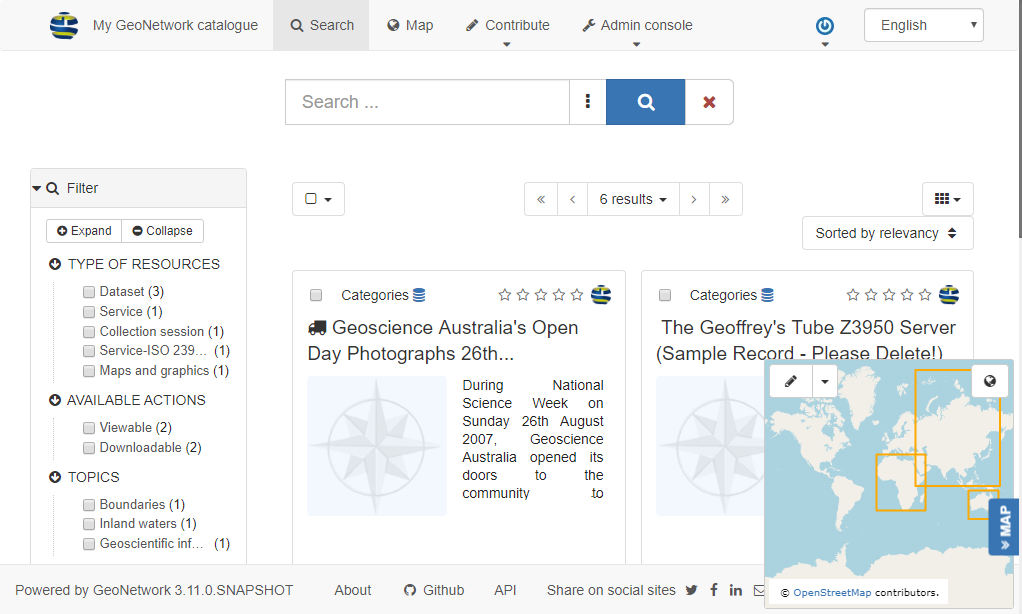The image size is (1022, 614).
Task: Select the Geoffrey's Tube record checkbox
Action: point(665,295)
